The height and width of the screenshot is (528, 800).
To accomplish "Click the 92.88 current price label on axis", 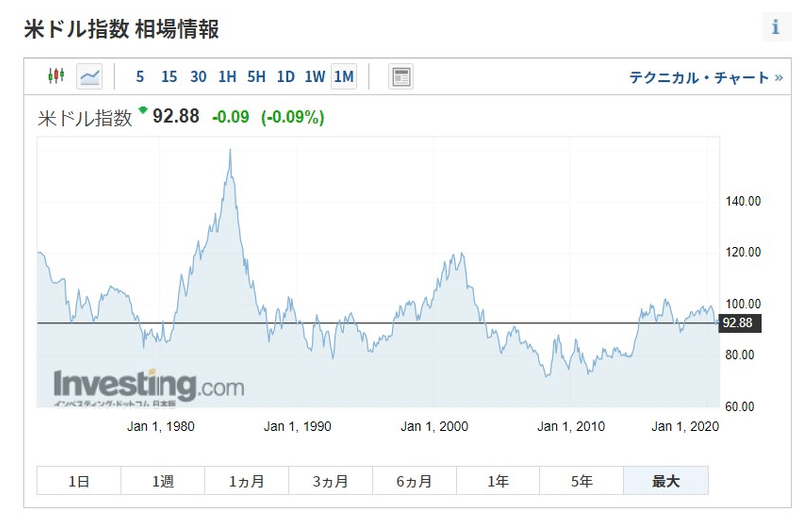I will 740,323.
